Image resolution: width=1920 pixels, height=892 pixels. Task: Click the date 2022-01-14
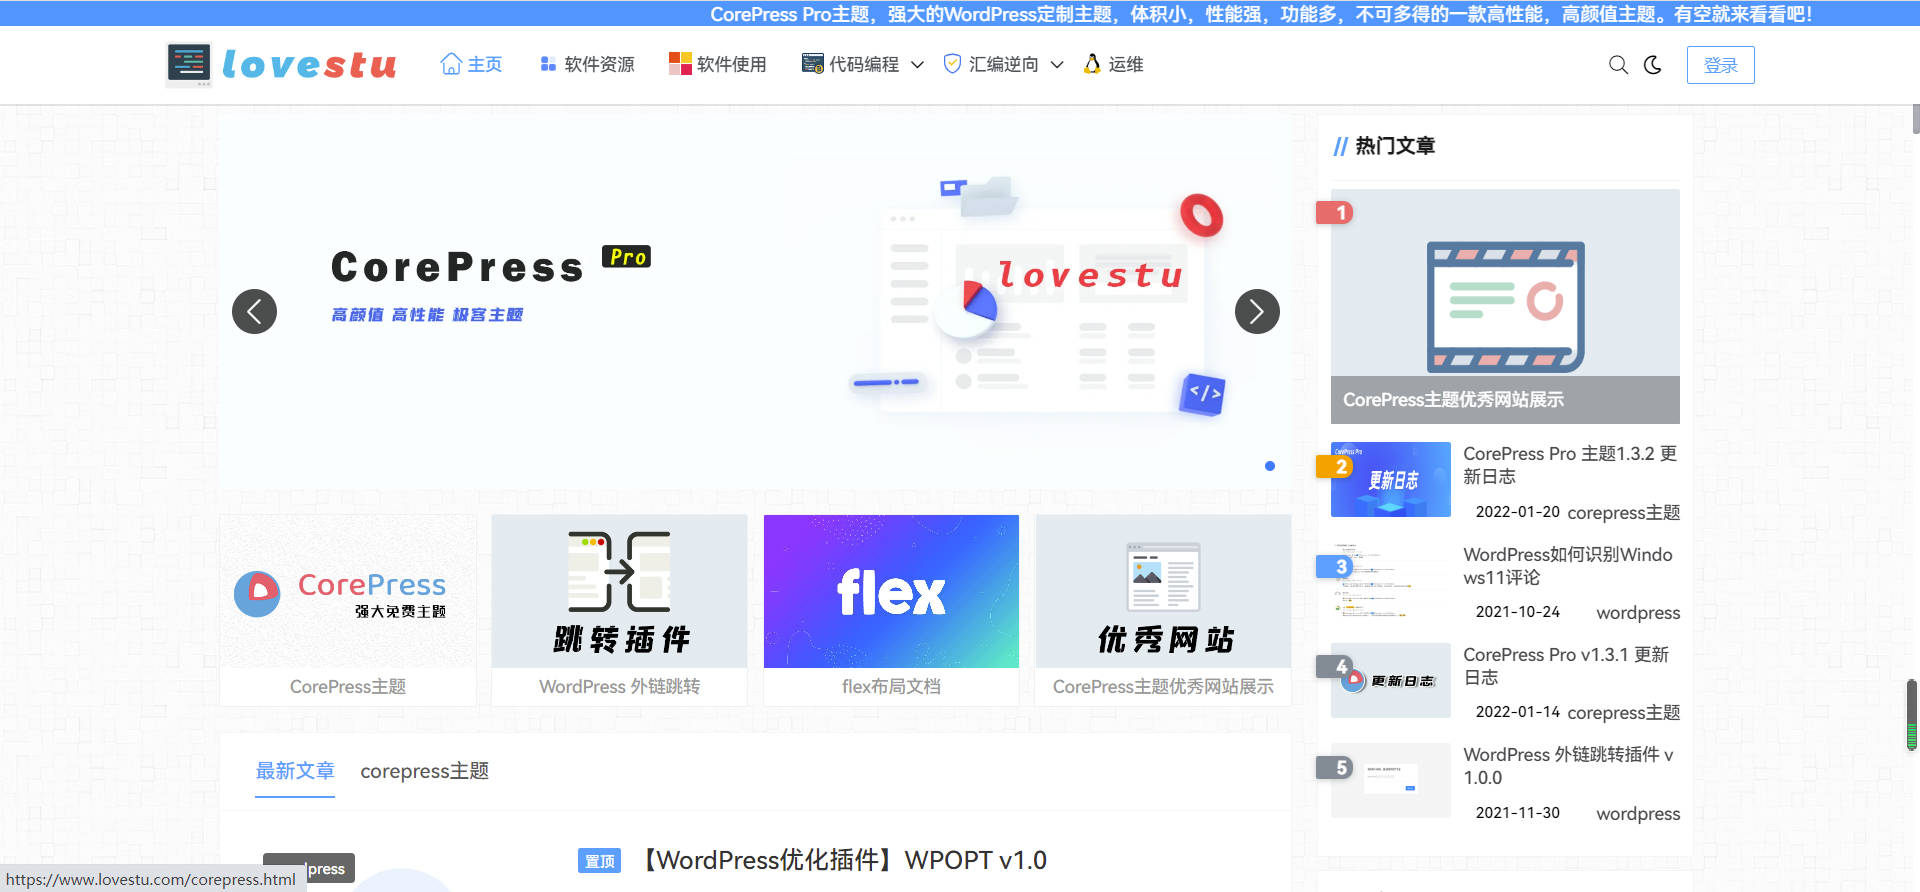pos(1518,712)
